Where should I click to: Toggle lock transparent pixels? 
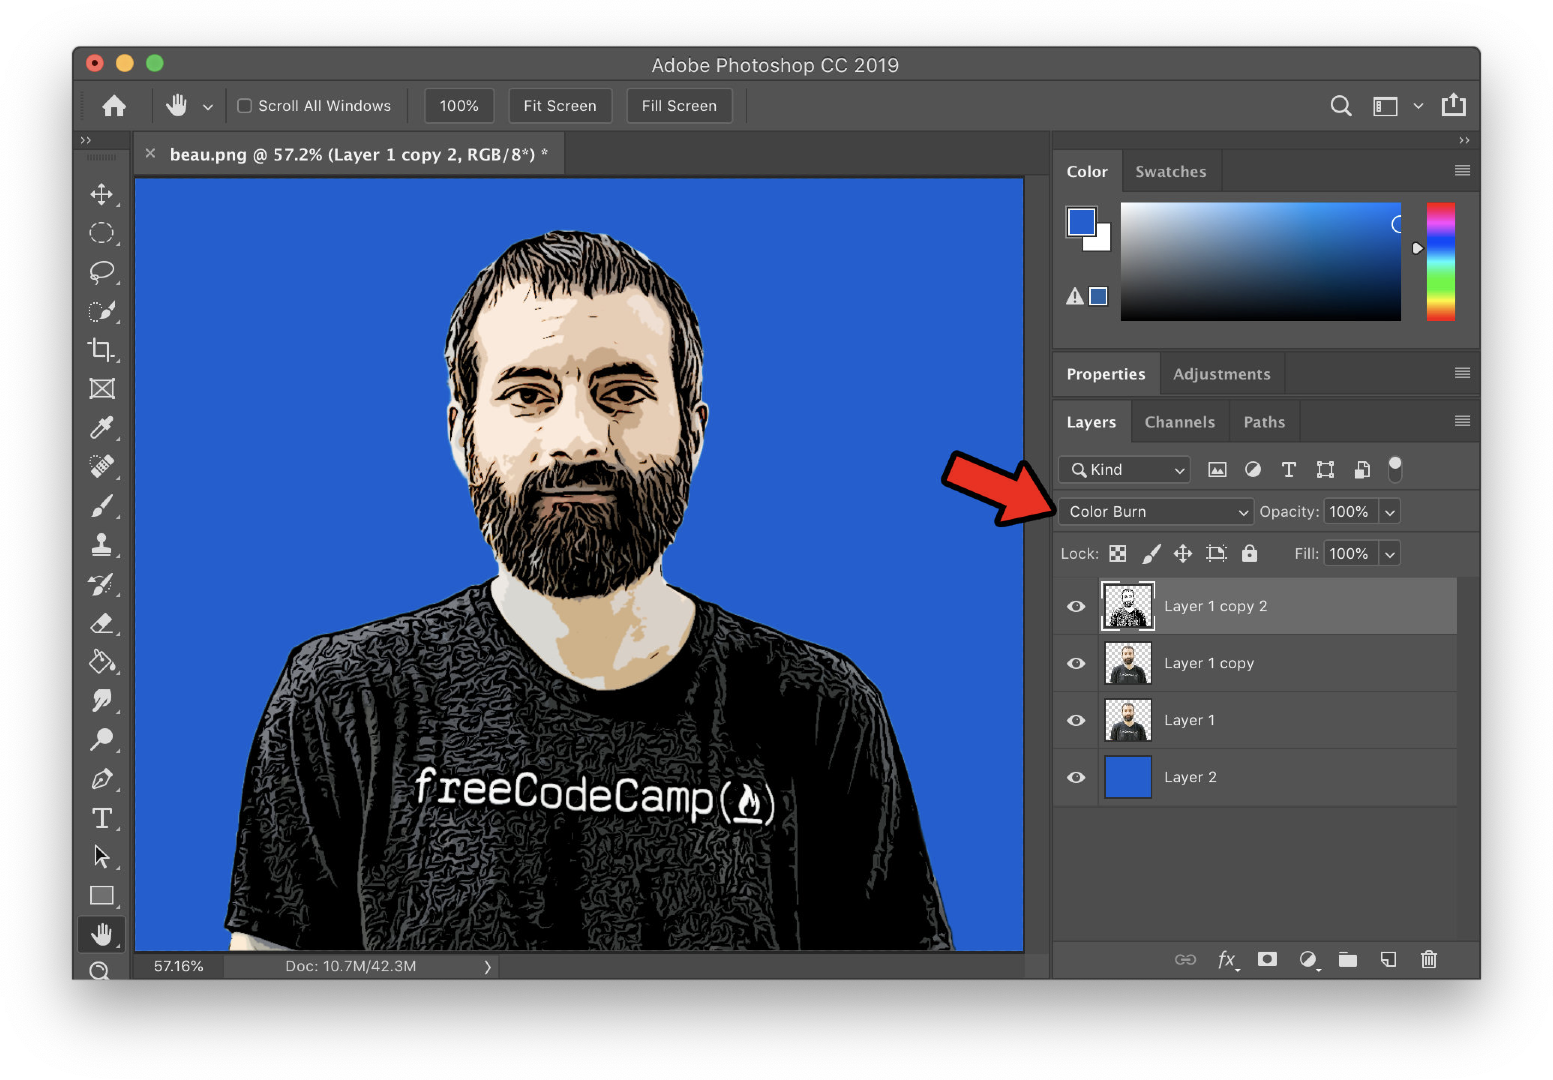[x=1118, y=554]
